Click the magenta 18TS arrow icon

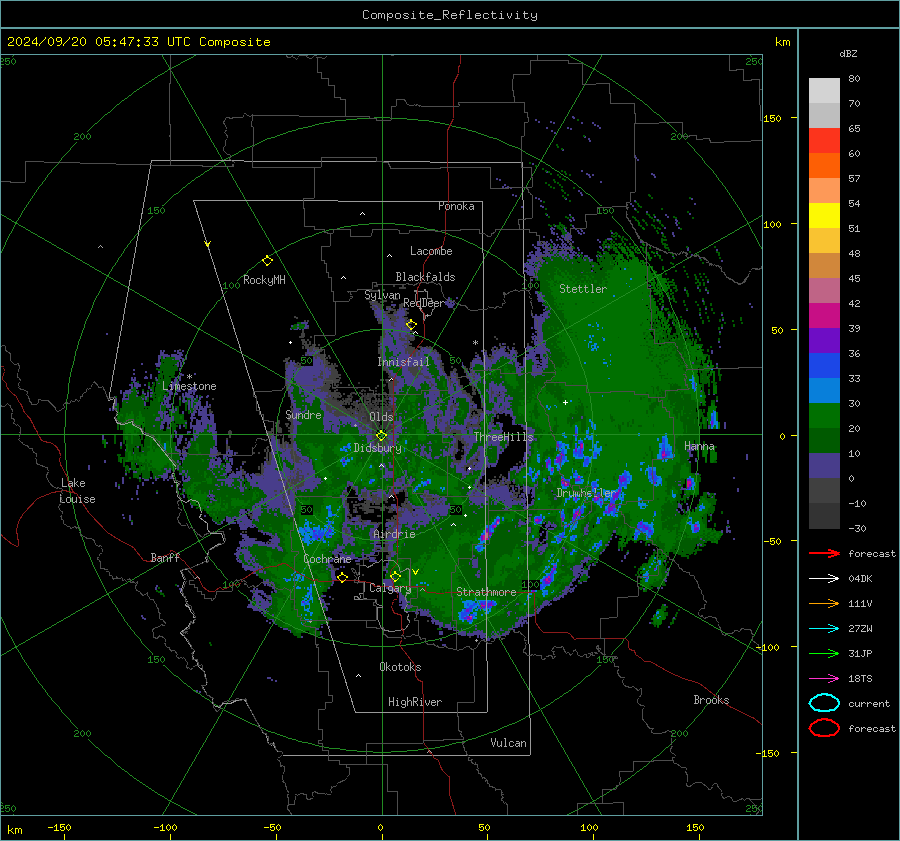coord(824,679)
